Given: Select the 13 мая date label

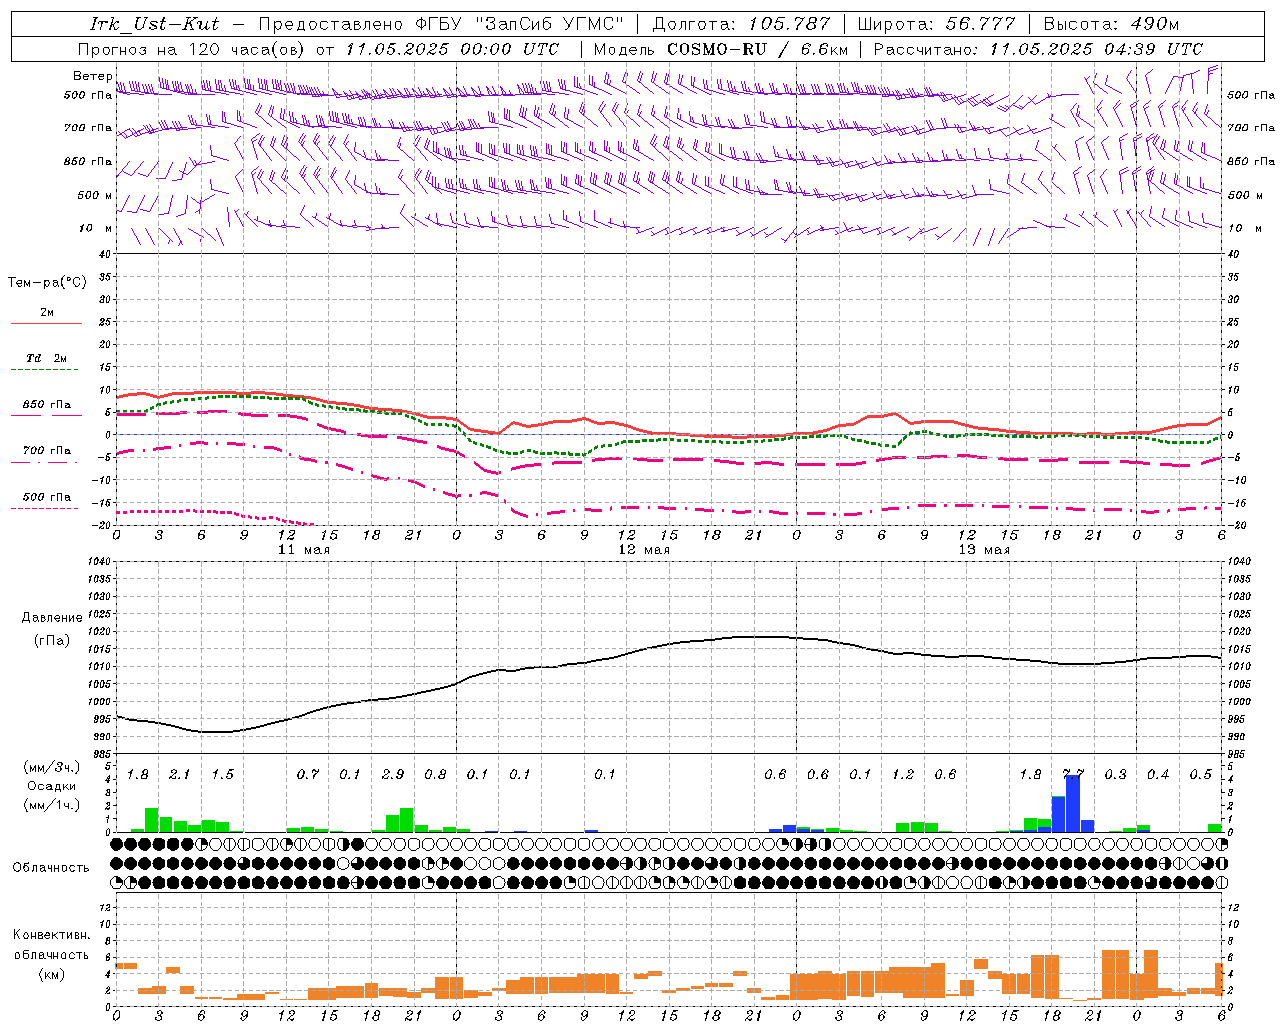Looking at the screenshot, I should point(984,550).
